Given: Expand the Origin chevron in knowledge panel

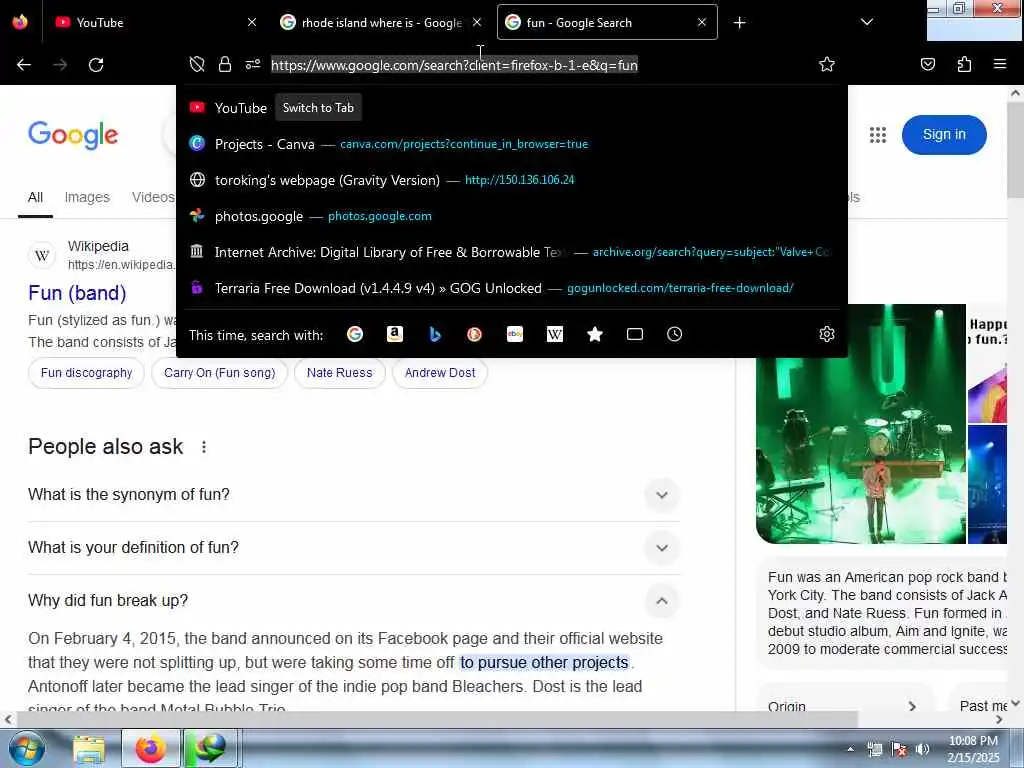Looking at the screenshot, I should point(912,706).
